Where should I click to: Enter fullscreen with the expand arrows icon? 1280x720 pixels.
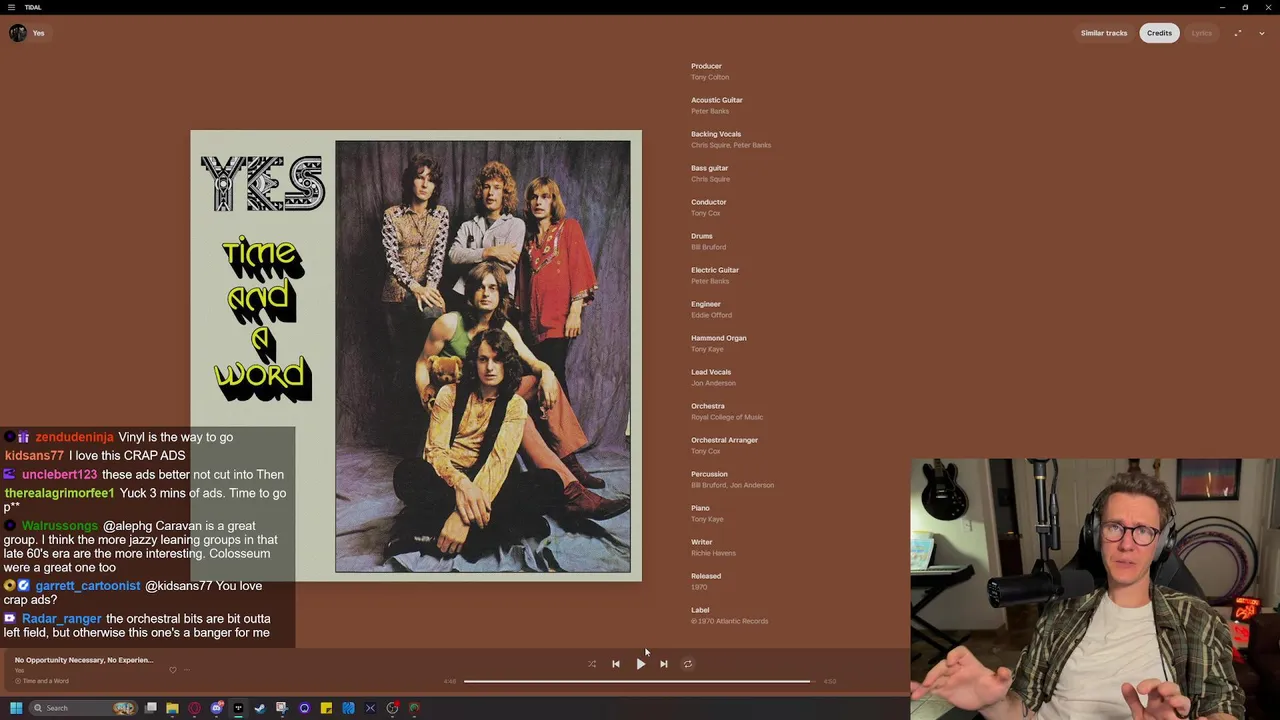(1238, 33)
